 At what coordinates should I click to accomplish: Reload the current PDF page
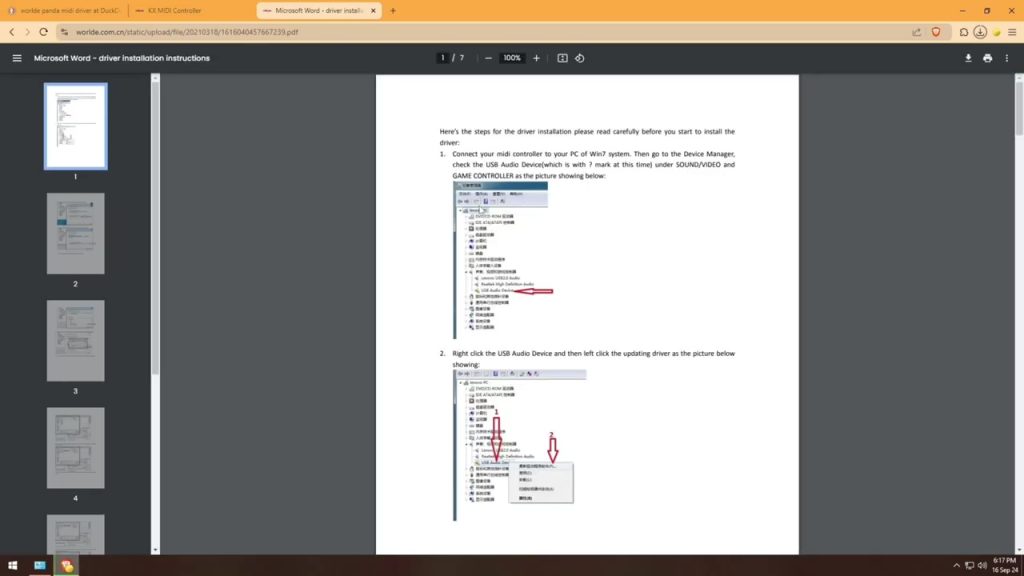tap(43, 31)
